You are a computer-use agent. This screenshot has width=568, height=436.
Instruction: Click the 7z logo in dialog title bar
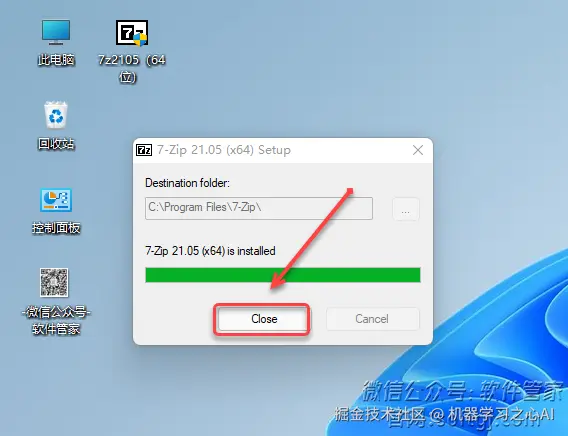pyautogui.click(x=144, y=150)
